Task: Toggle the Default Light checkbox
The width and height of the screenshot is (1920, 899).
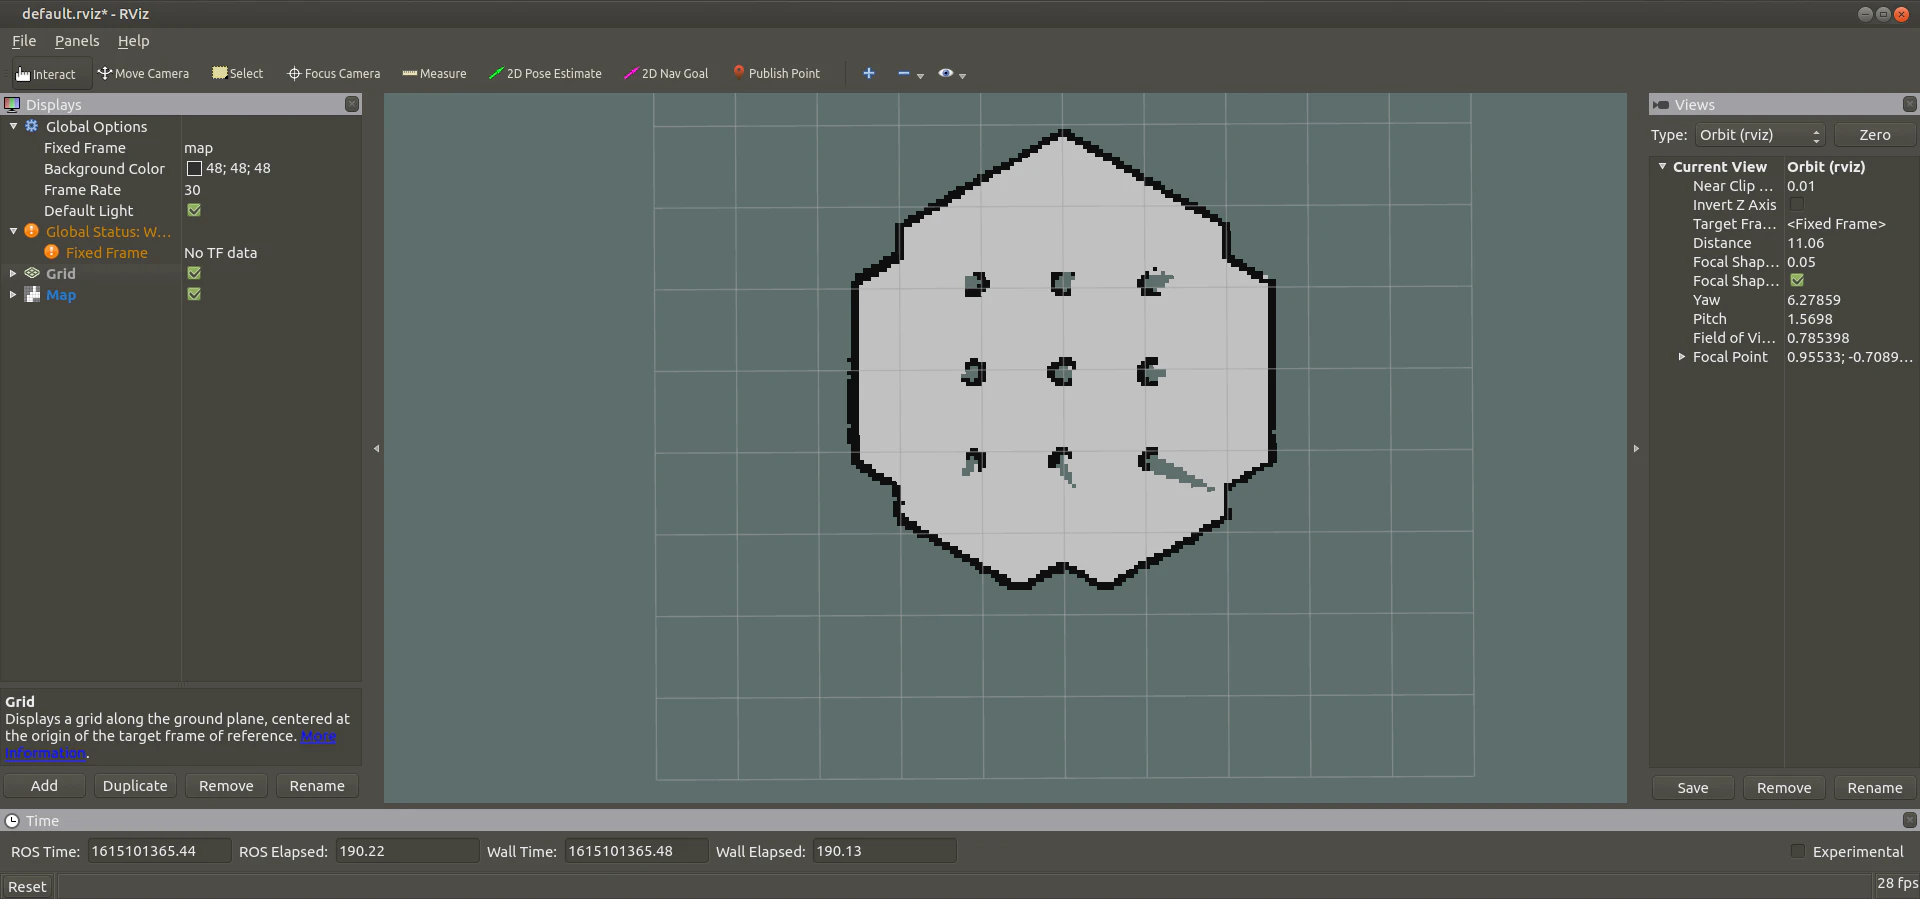Action: point(194,210)
